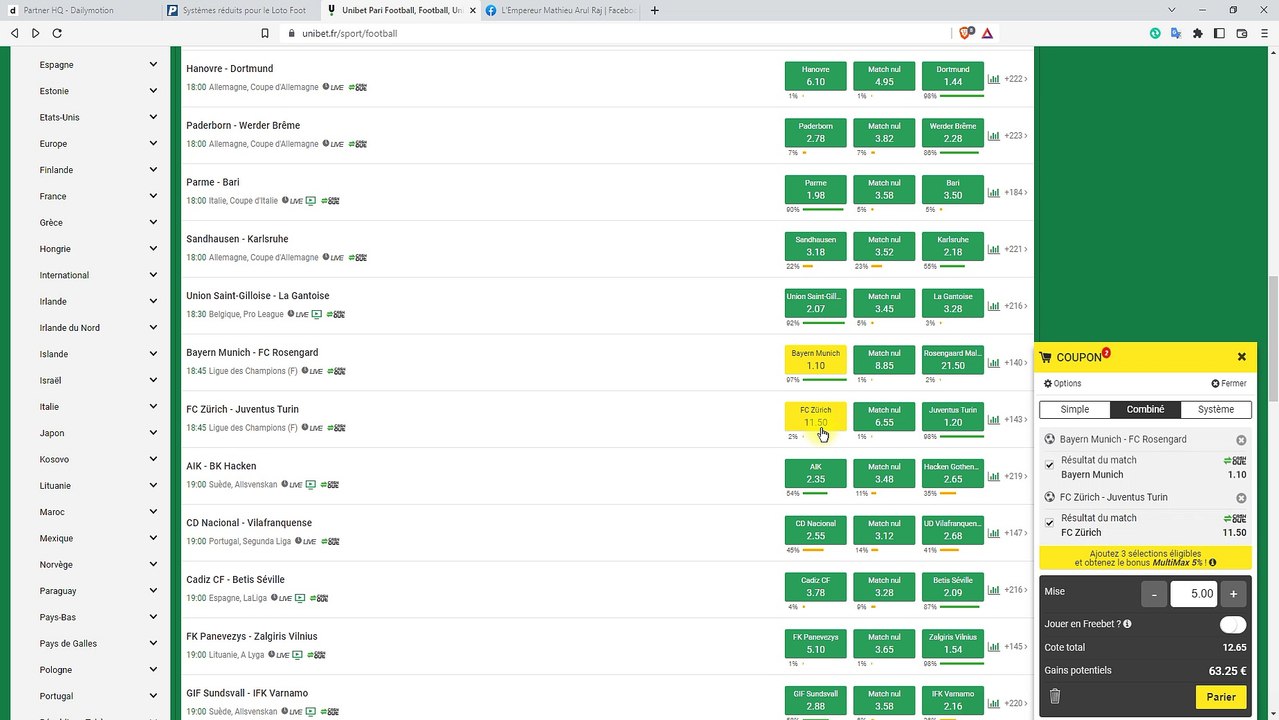This screenshot has width=1279, height=720.
Task: Open FK Panevezys - Zalgiris Vilnius match
Action: pyautogui.click(x=252, y=636)
